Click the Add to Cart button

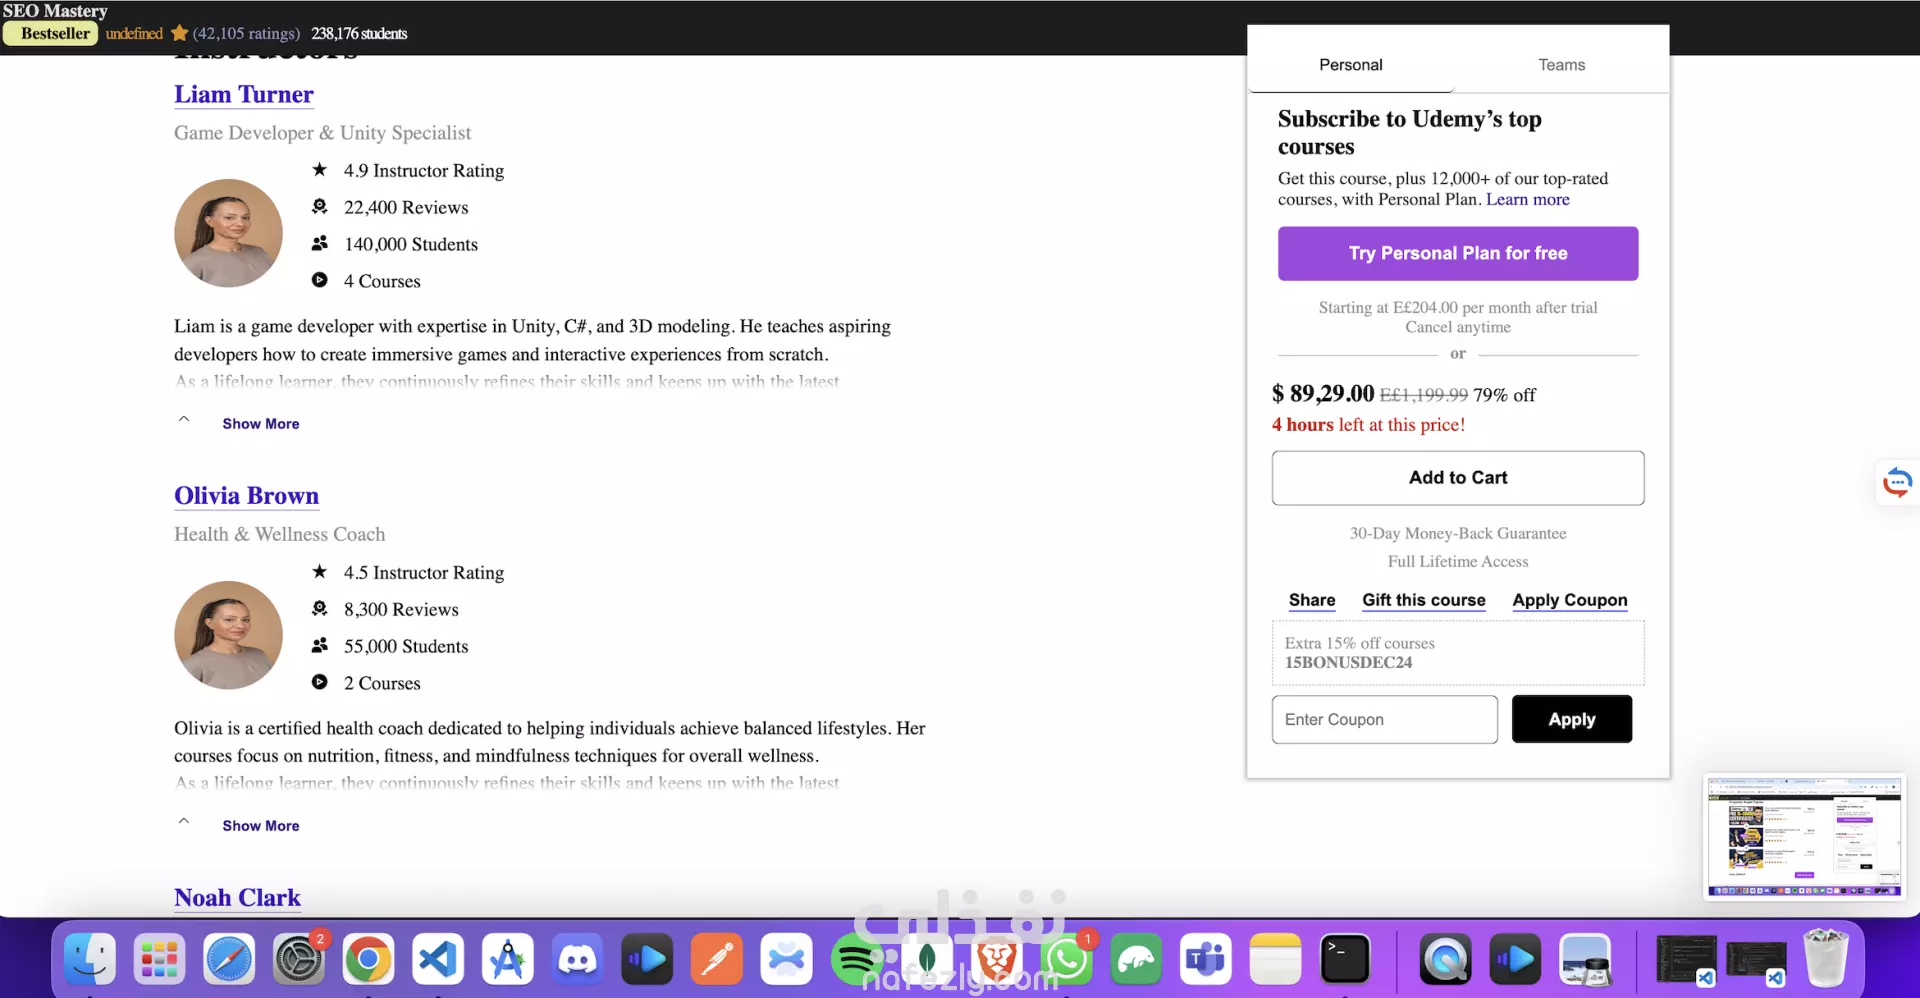[x=1458, y=478]
